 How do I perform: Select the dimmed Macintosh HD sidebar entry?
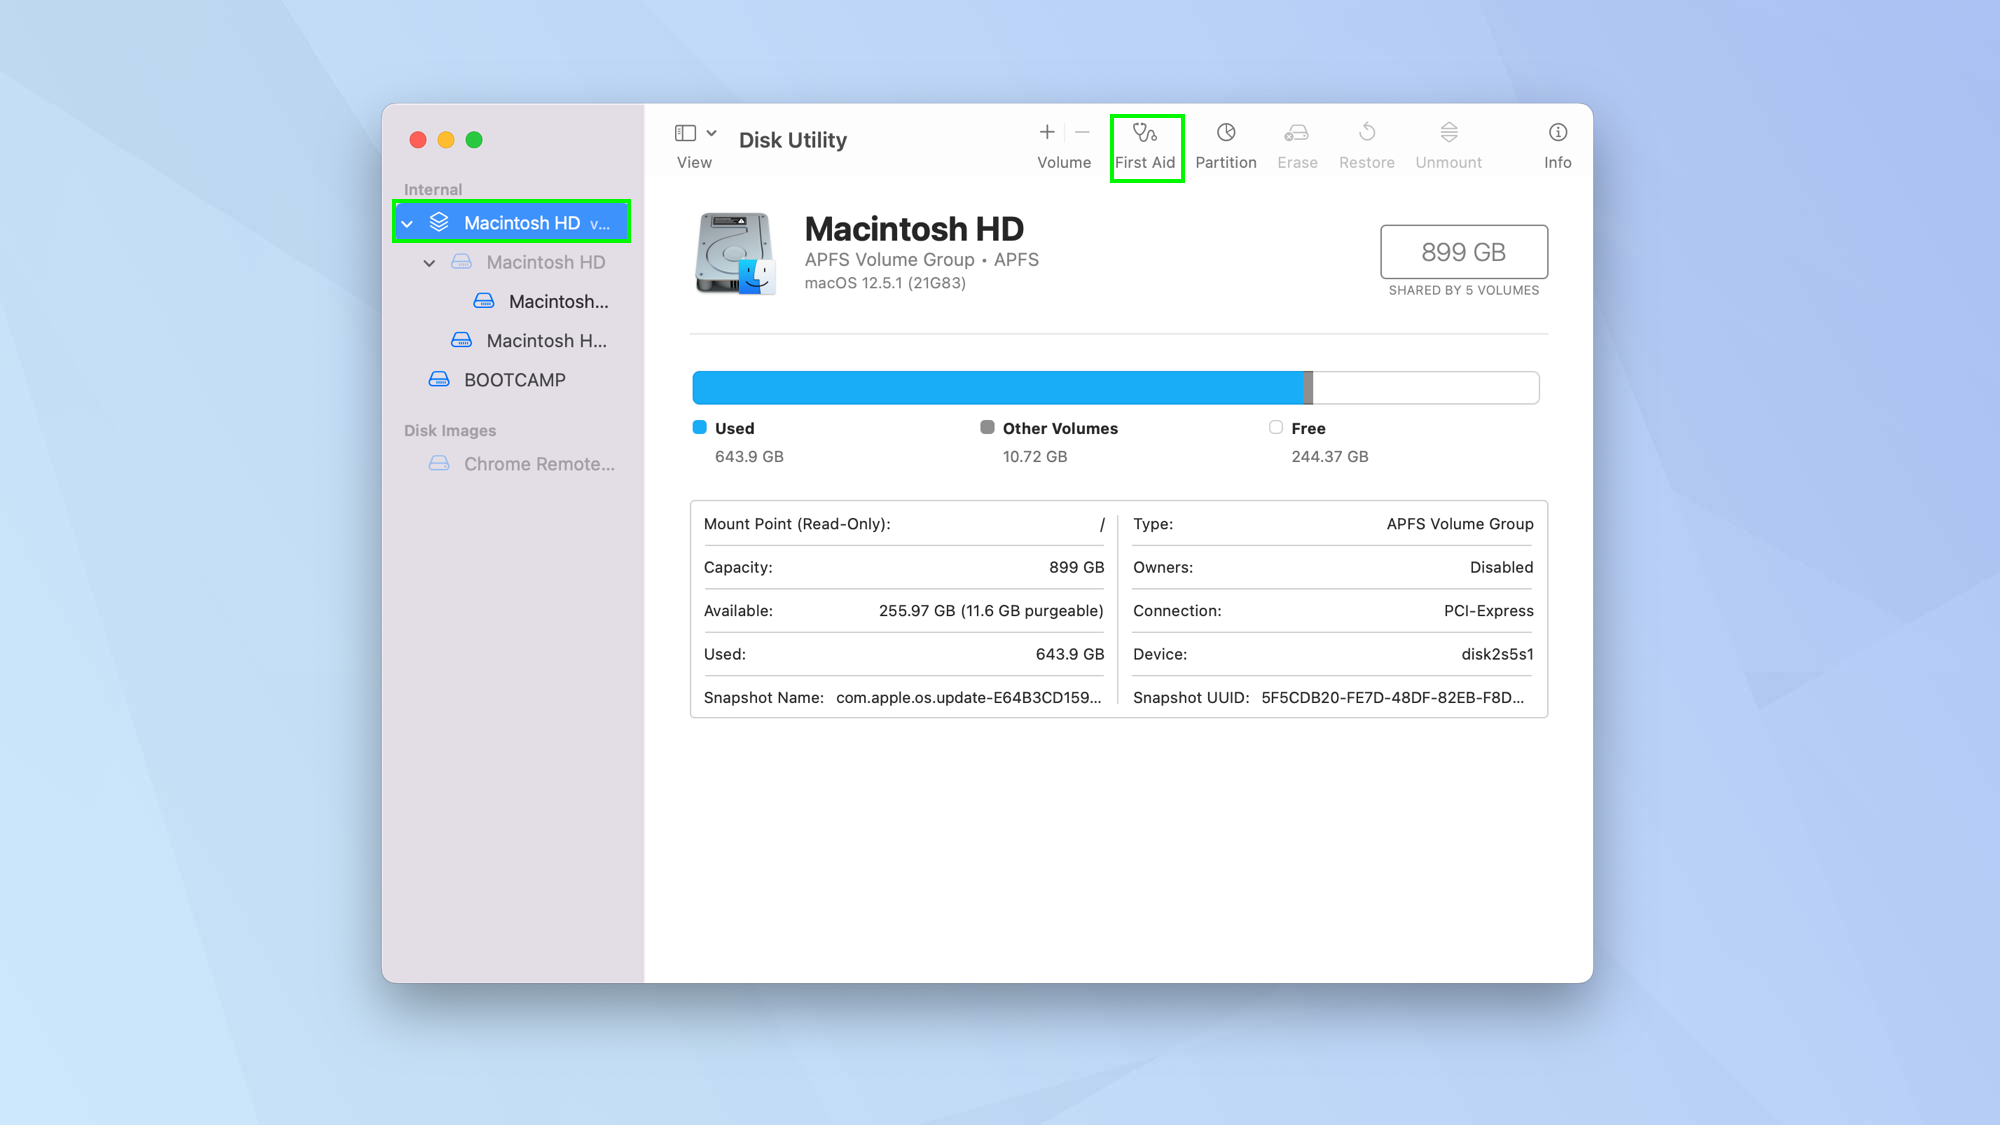coord(545,262)
